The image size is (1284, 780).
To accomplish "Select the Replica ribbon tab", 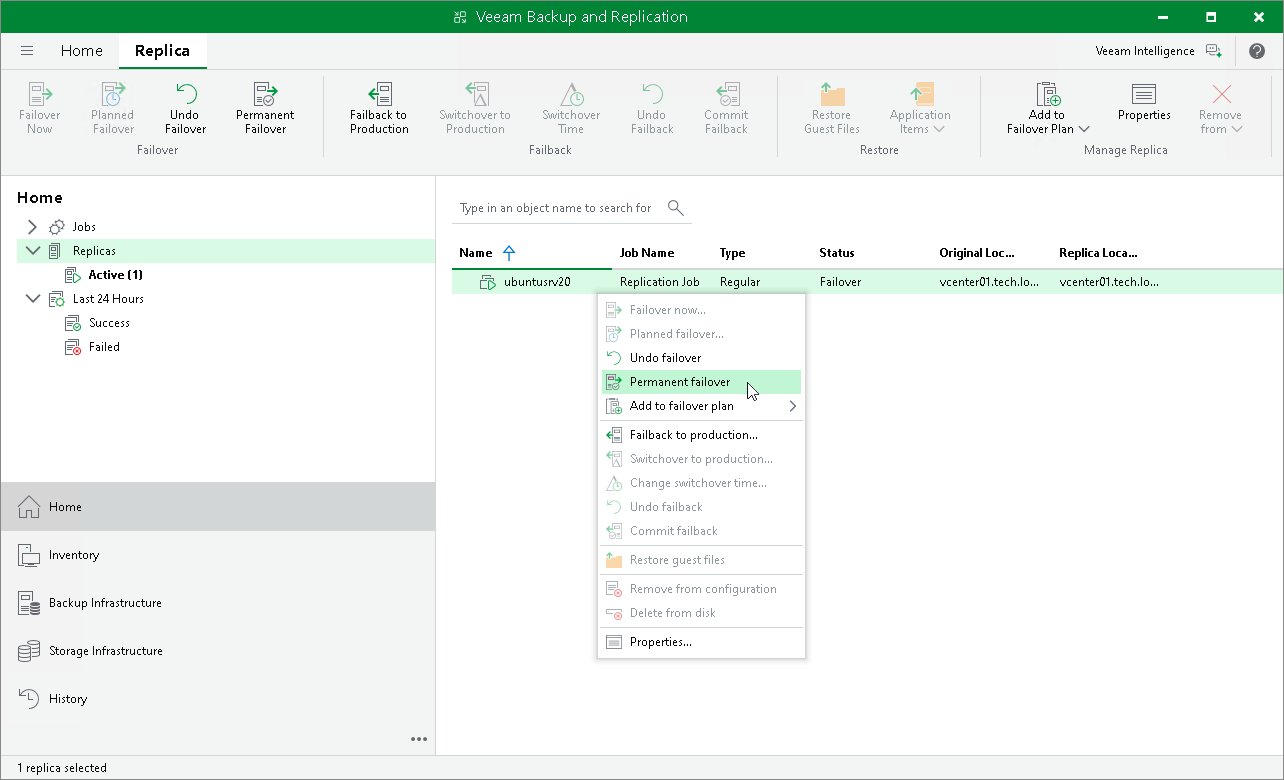I will point(162,51).
